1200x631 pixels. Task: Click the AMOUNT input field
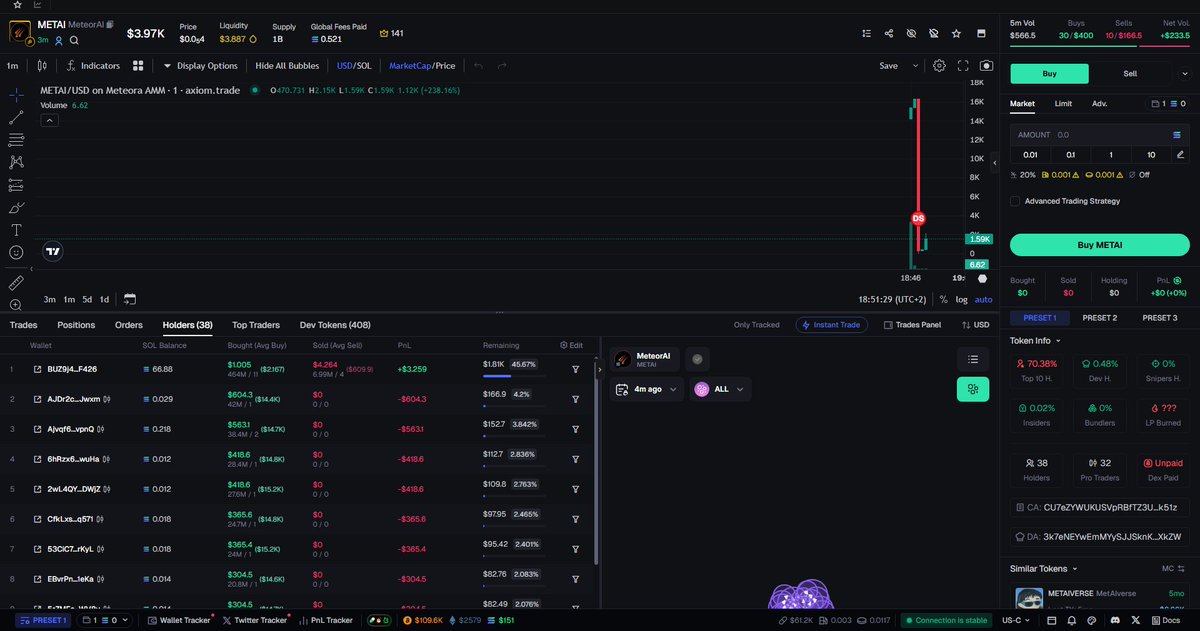pos(1100,134)
